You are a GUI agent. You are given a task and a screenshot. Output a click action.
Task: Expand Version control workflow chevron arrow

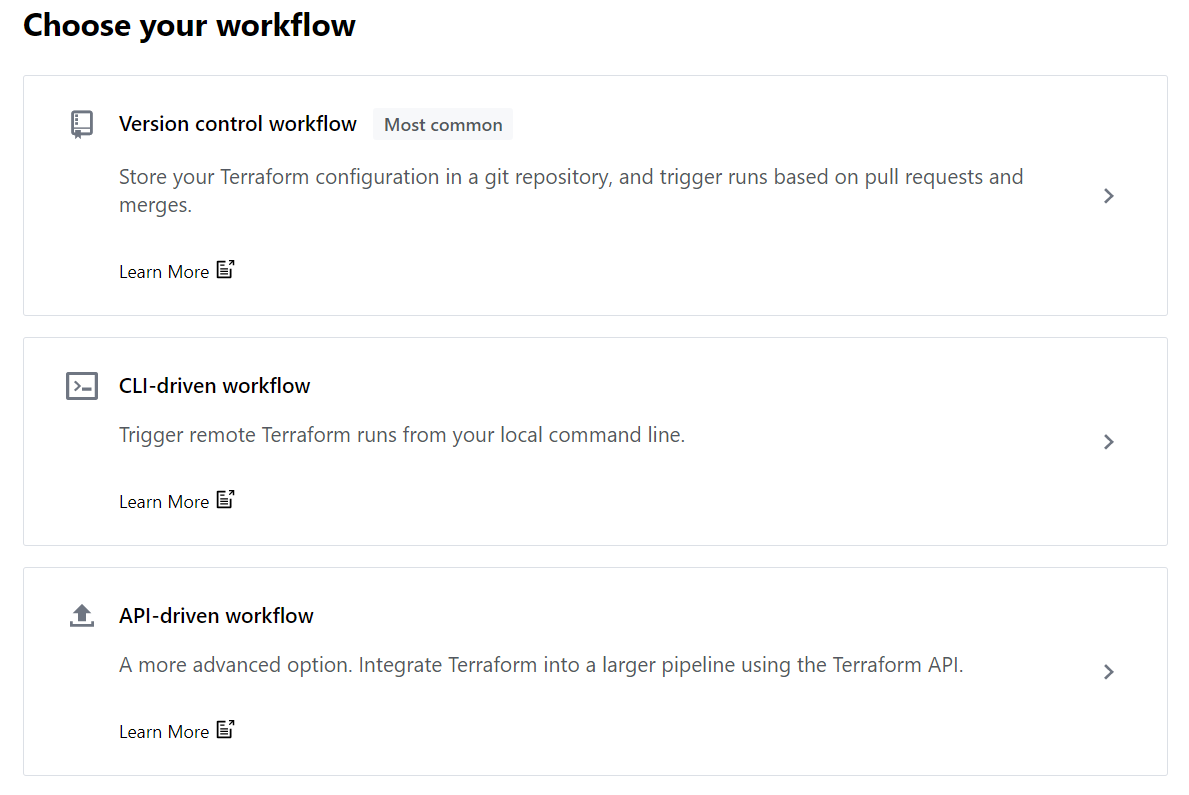(x=1108, y=196)
